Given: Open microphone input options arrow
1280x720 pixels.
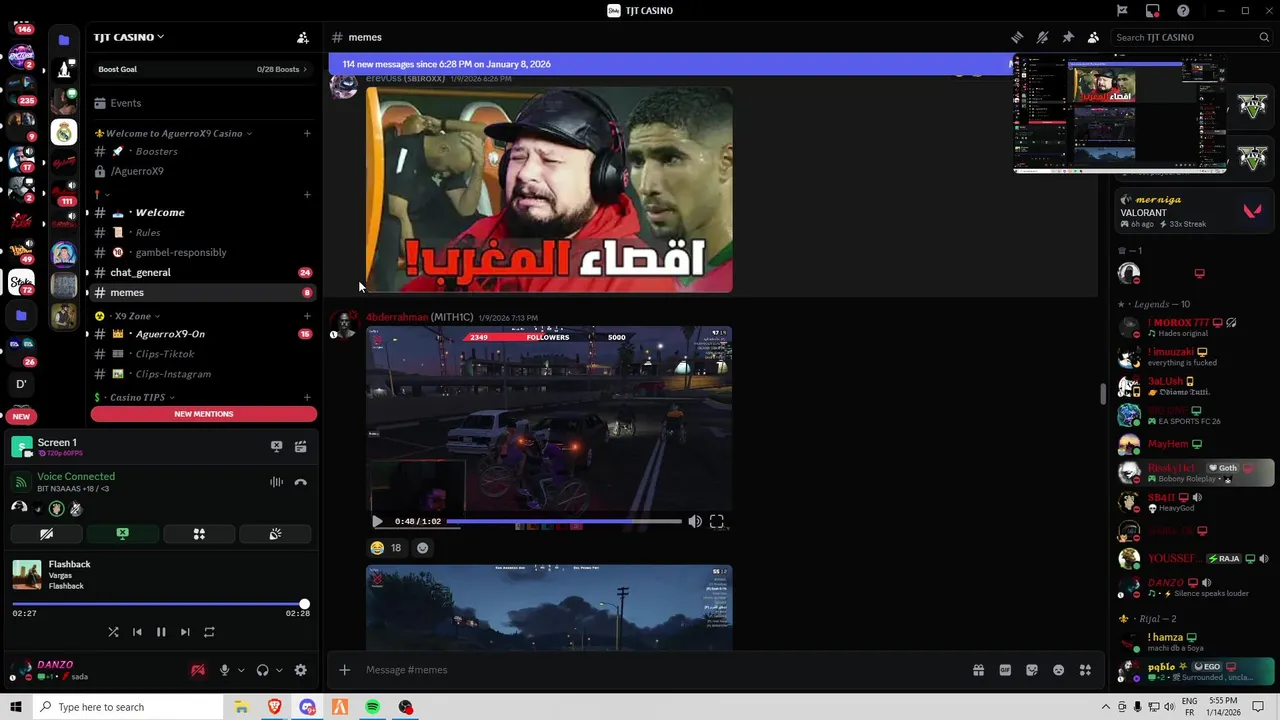Looking at the screenshot, I should click(x=241, y=670).
